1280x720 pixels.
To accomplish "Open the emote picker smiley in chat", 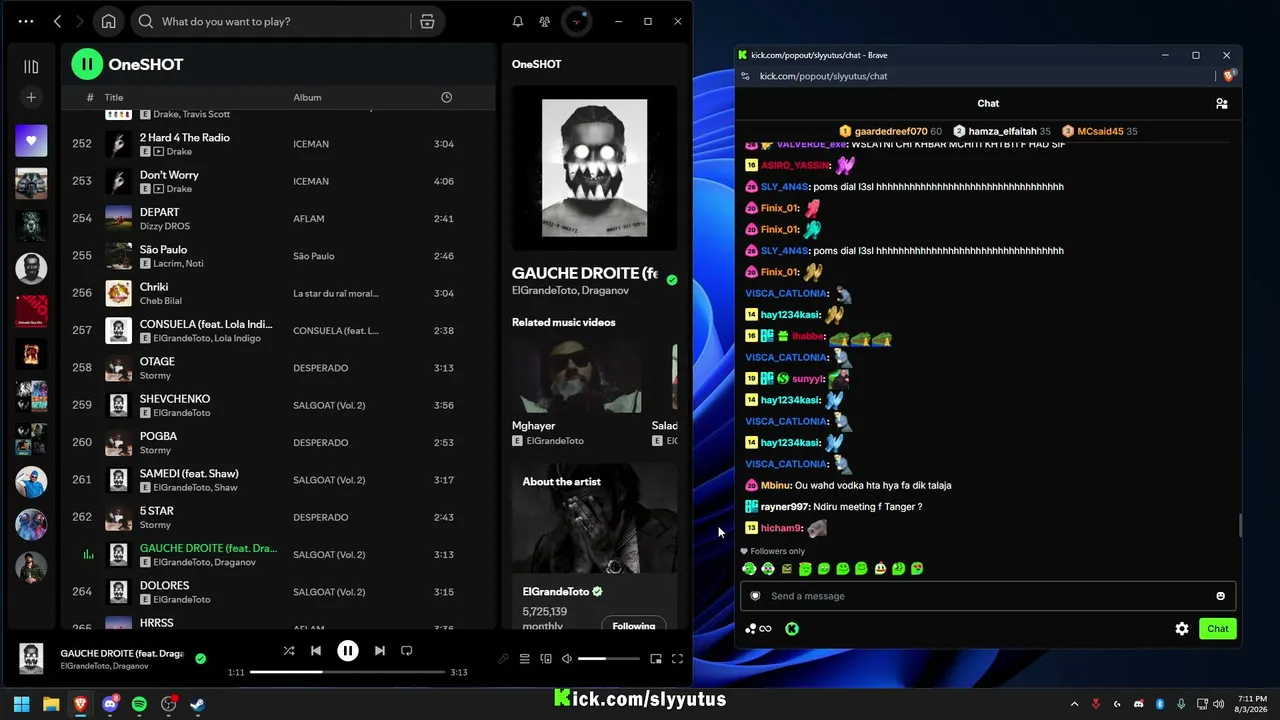I will 1220,596.
